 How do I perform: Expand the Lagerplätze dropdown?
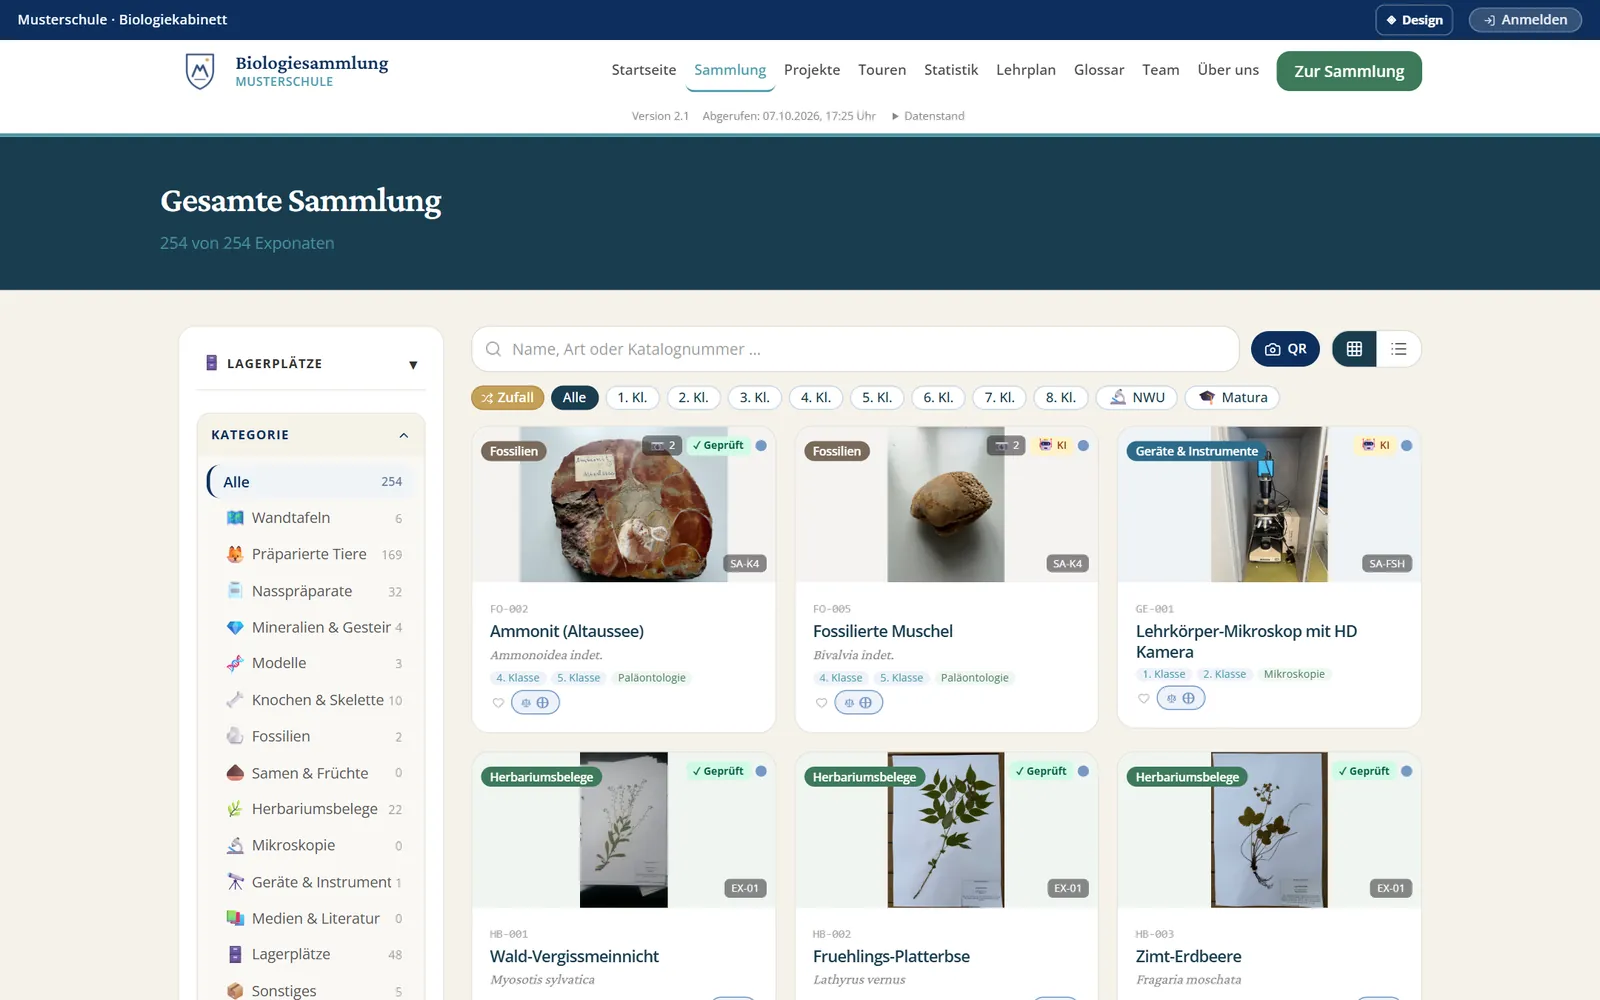pos(312,364)
